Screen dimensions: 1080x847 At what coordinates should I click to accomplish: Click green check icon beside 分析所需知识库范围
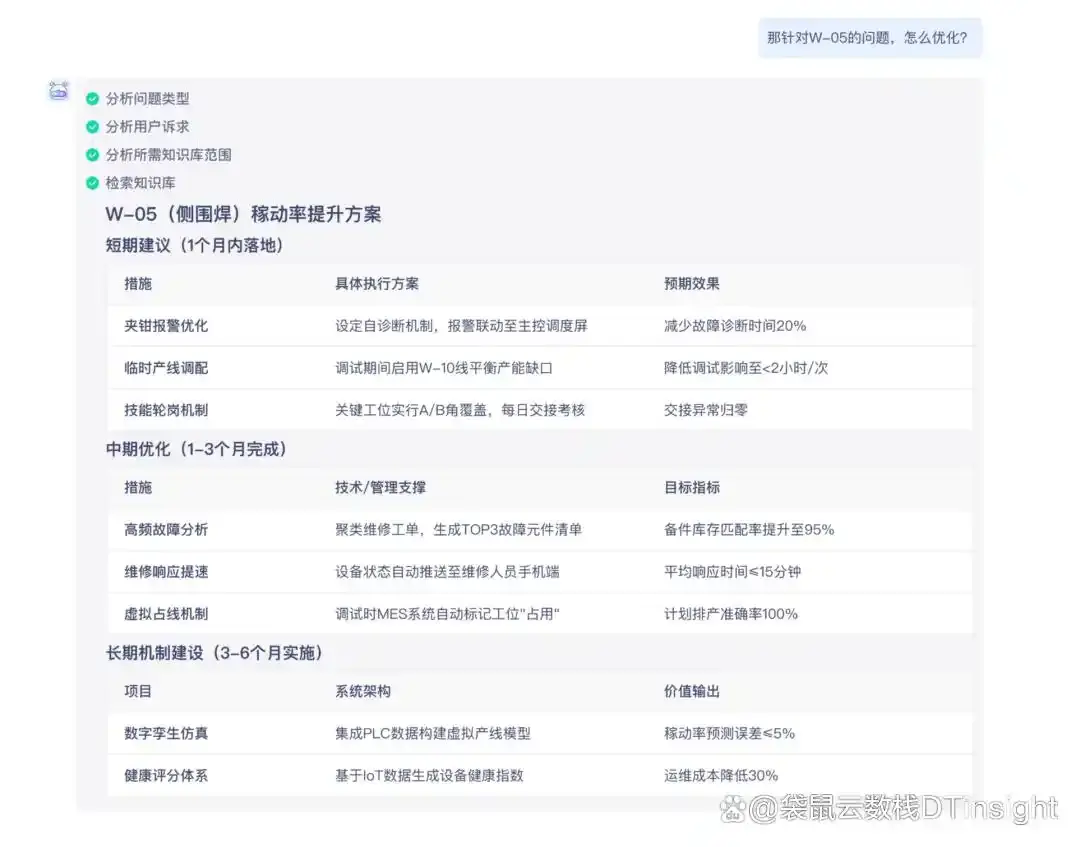[92, 155]
